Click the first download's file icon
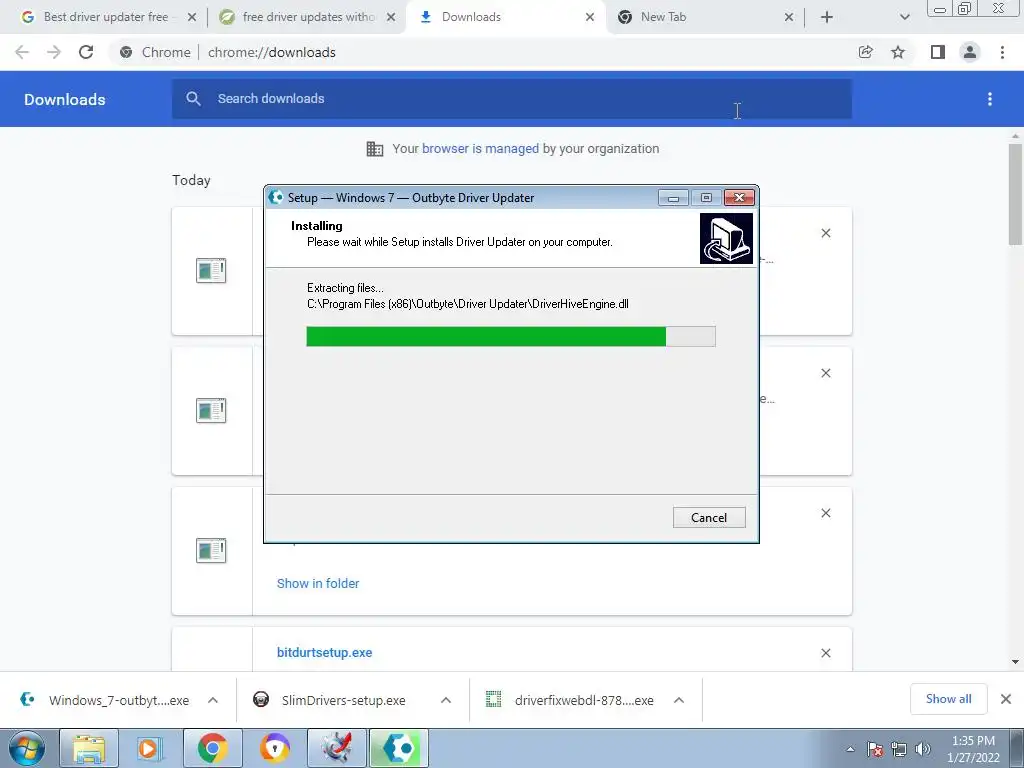Screen dimensions: 1024x768 coord(211,270)
